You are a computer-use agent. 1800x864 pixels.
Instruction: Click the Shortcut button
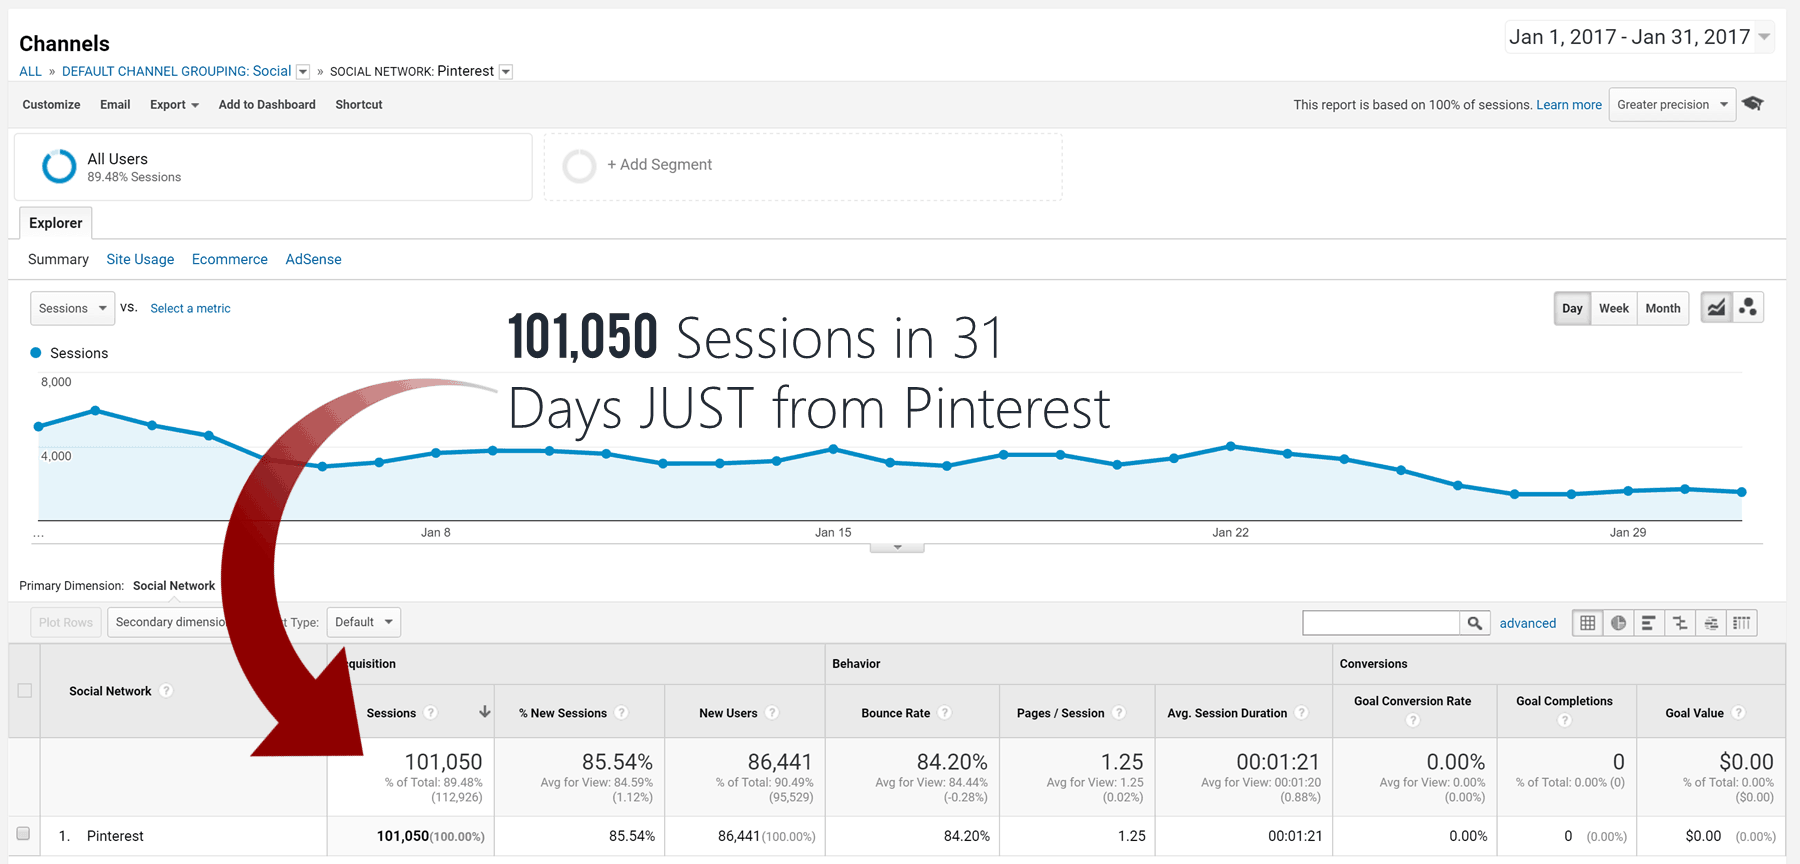click(359, 104)
